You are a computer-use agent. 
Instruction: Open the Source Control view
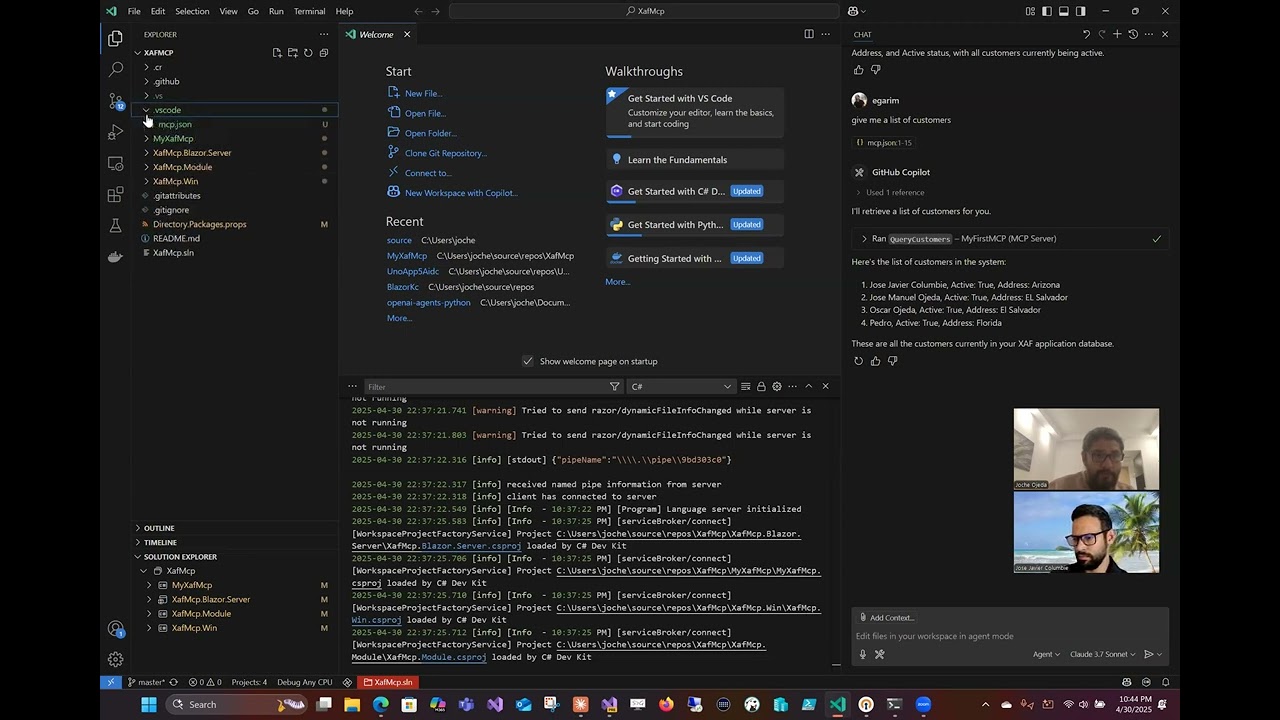point(116,101)
